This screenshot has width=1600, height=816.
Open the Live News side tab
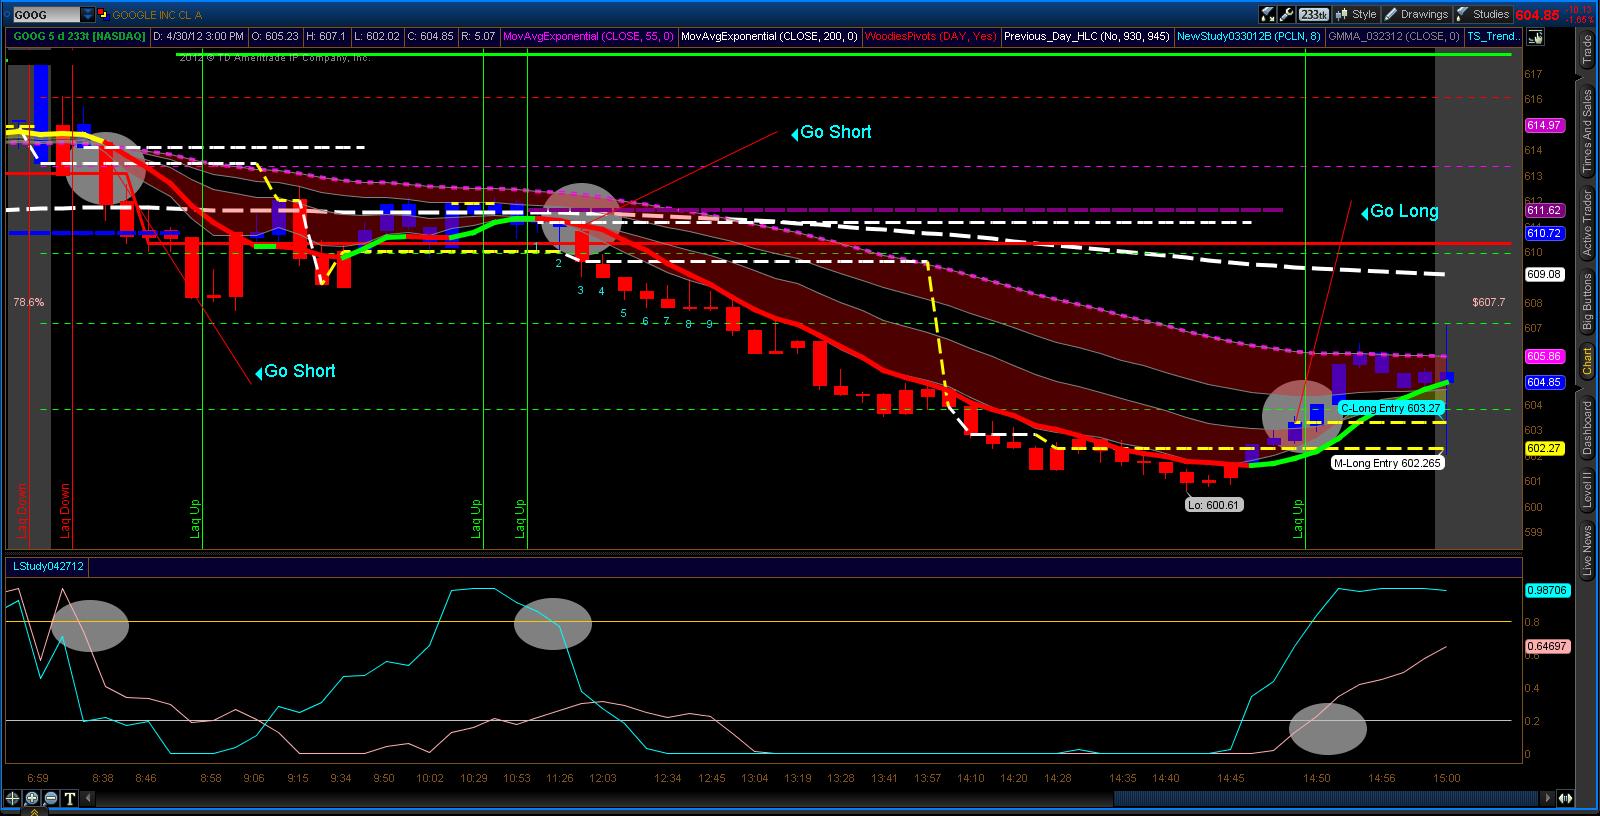click(1588, 551)
